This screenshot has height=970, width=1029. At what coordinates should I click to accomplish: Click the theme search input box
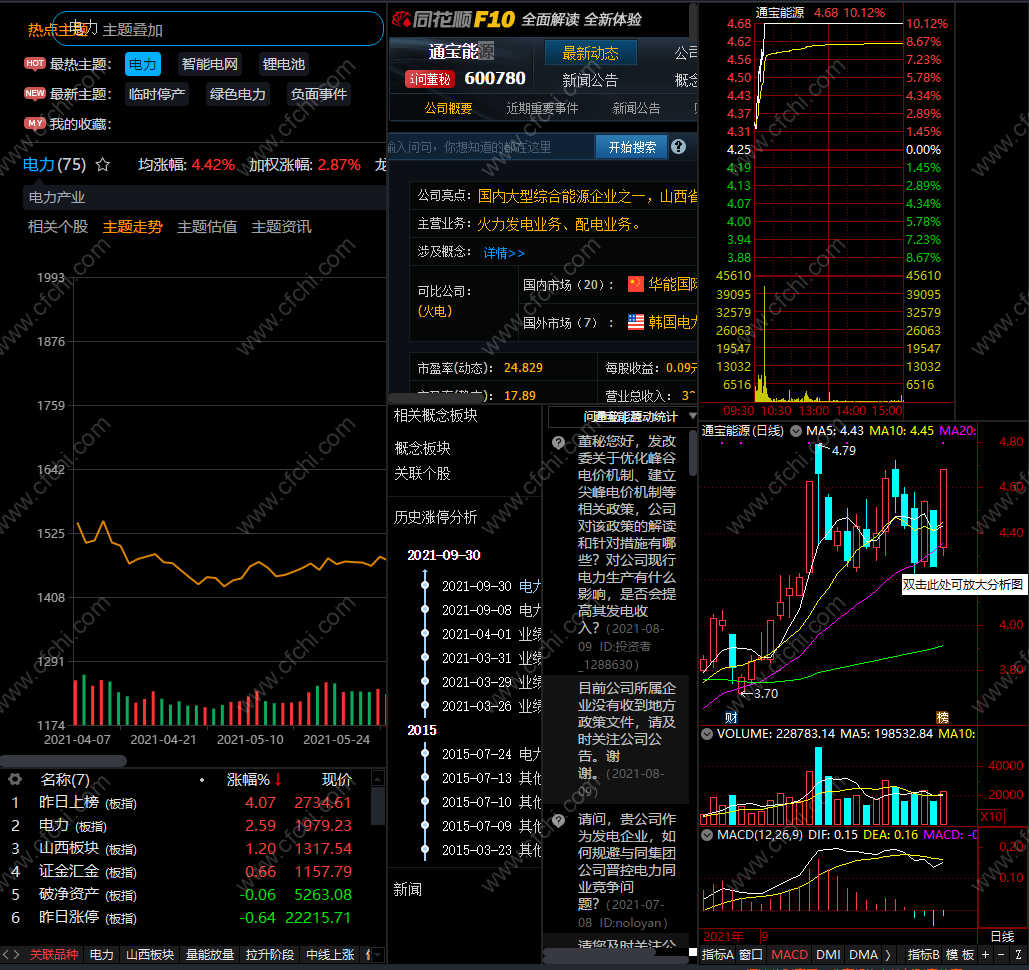[x=218, y=29]
